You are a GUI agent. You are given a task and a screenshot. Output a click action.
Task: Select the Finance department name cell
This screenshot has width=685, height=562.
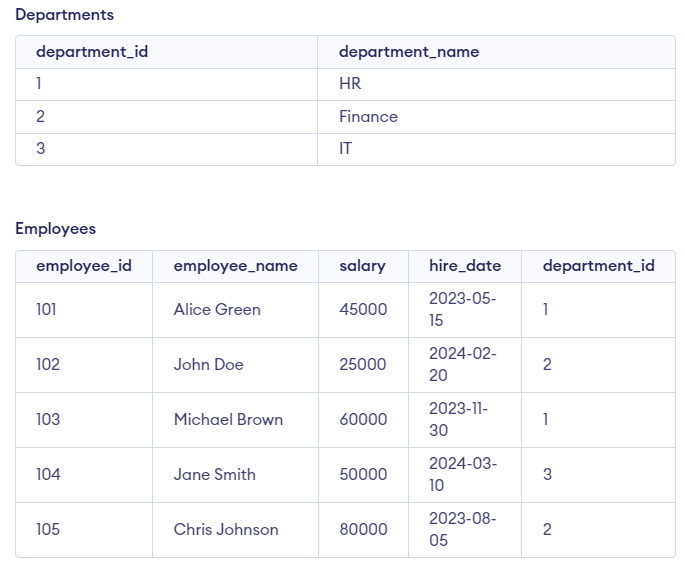point(368,116)
